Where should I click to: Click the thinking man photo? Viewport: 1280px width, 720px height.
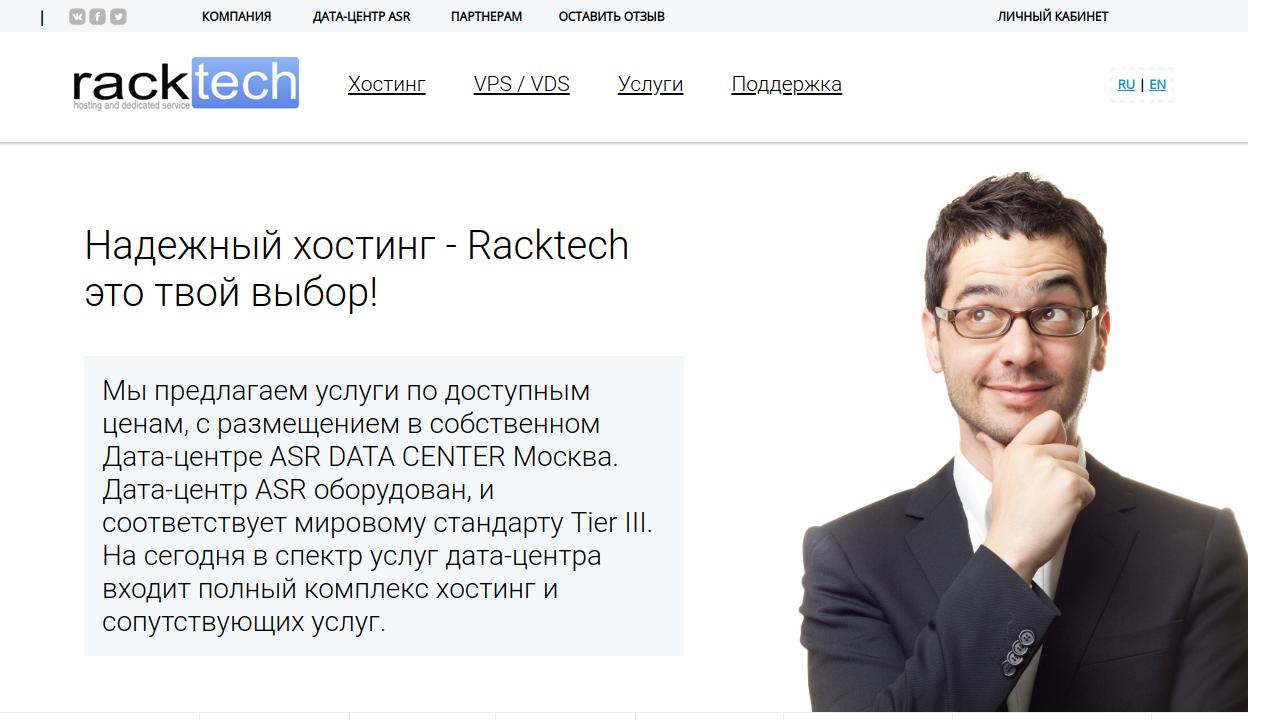1023,441
